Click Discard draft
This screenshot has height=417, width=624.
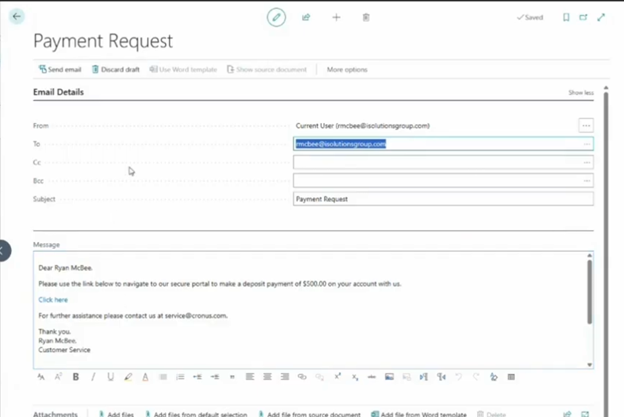[115, 69]
